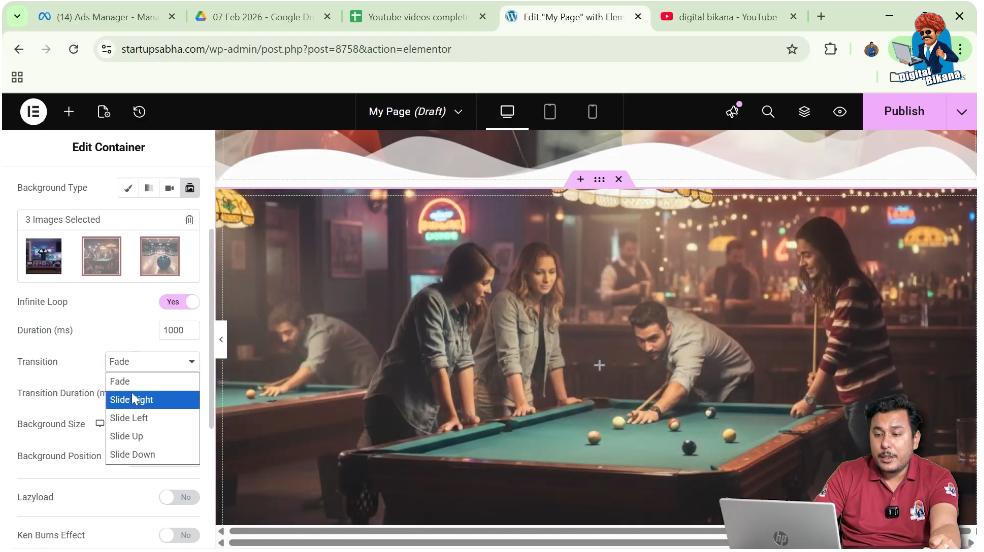Click the browser reload button
Screen dimensions: 984x552
73,49
